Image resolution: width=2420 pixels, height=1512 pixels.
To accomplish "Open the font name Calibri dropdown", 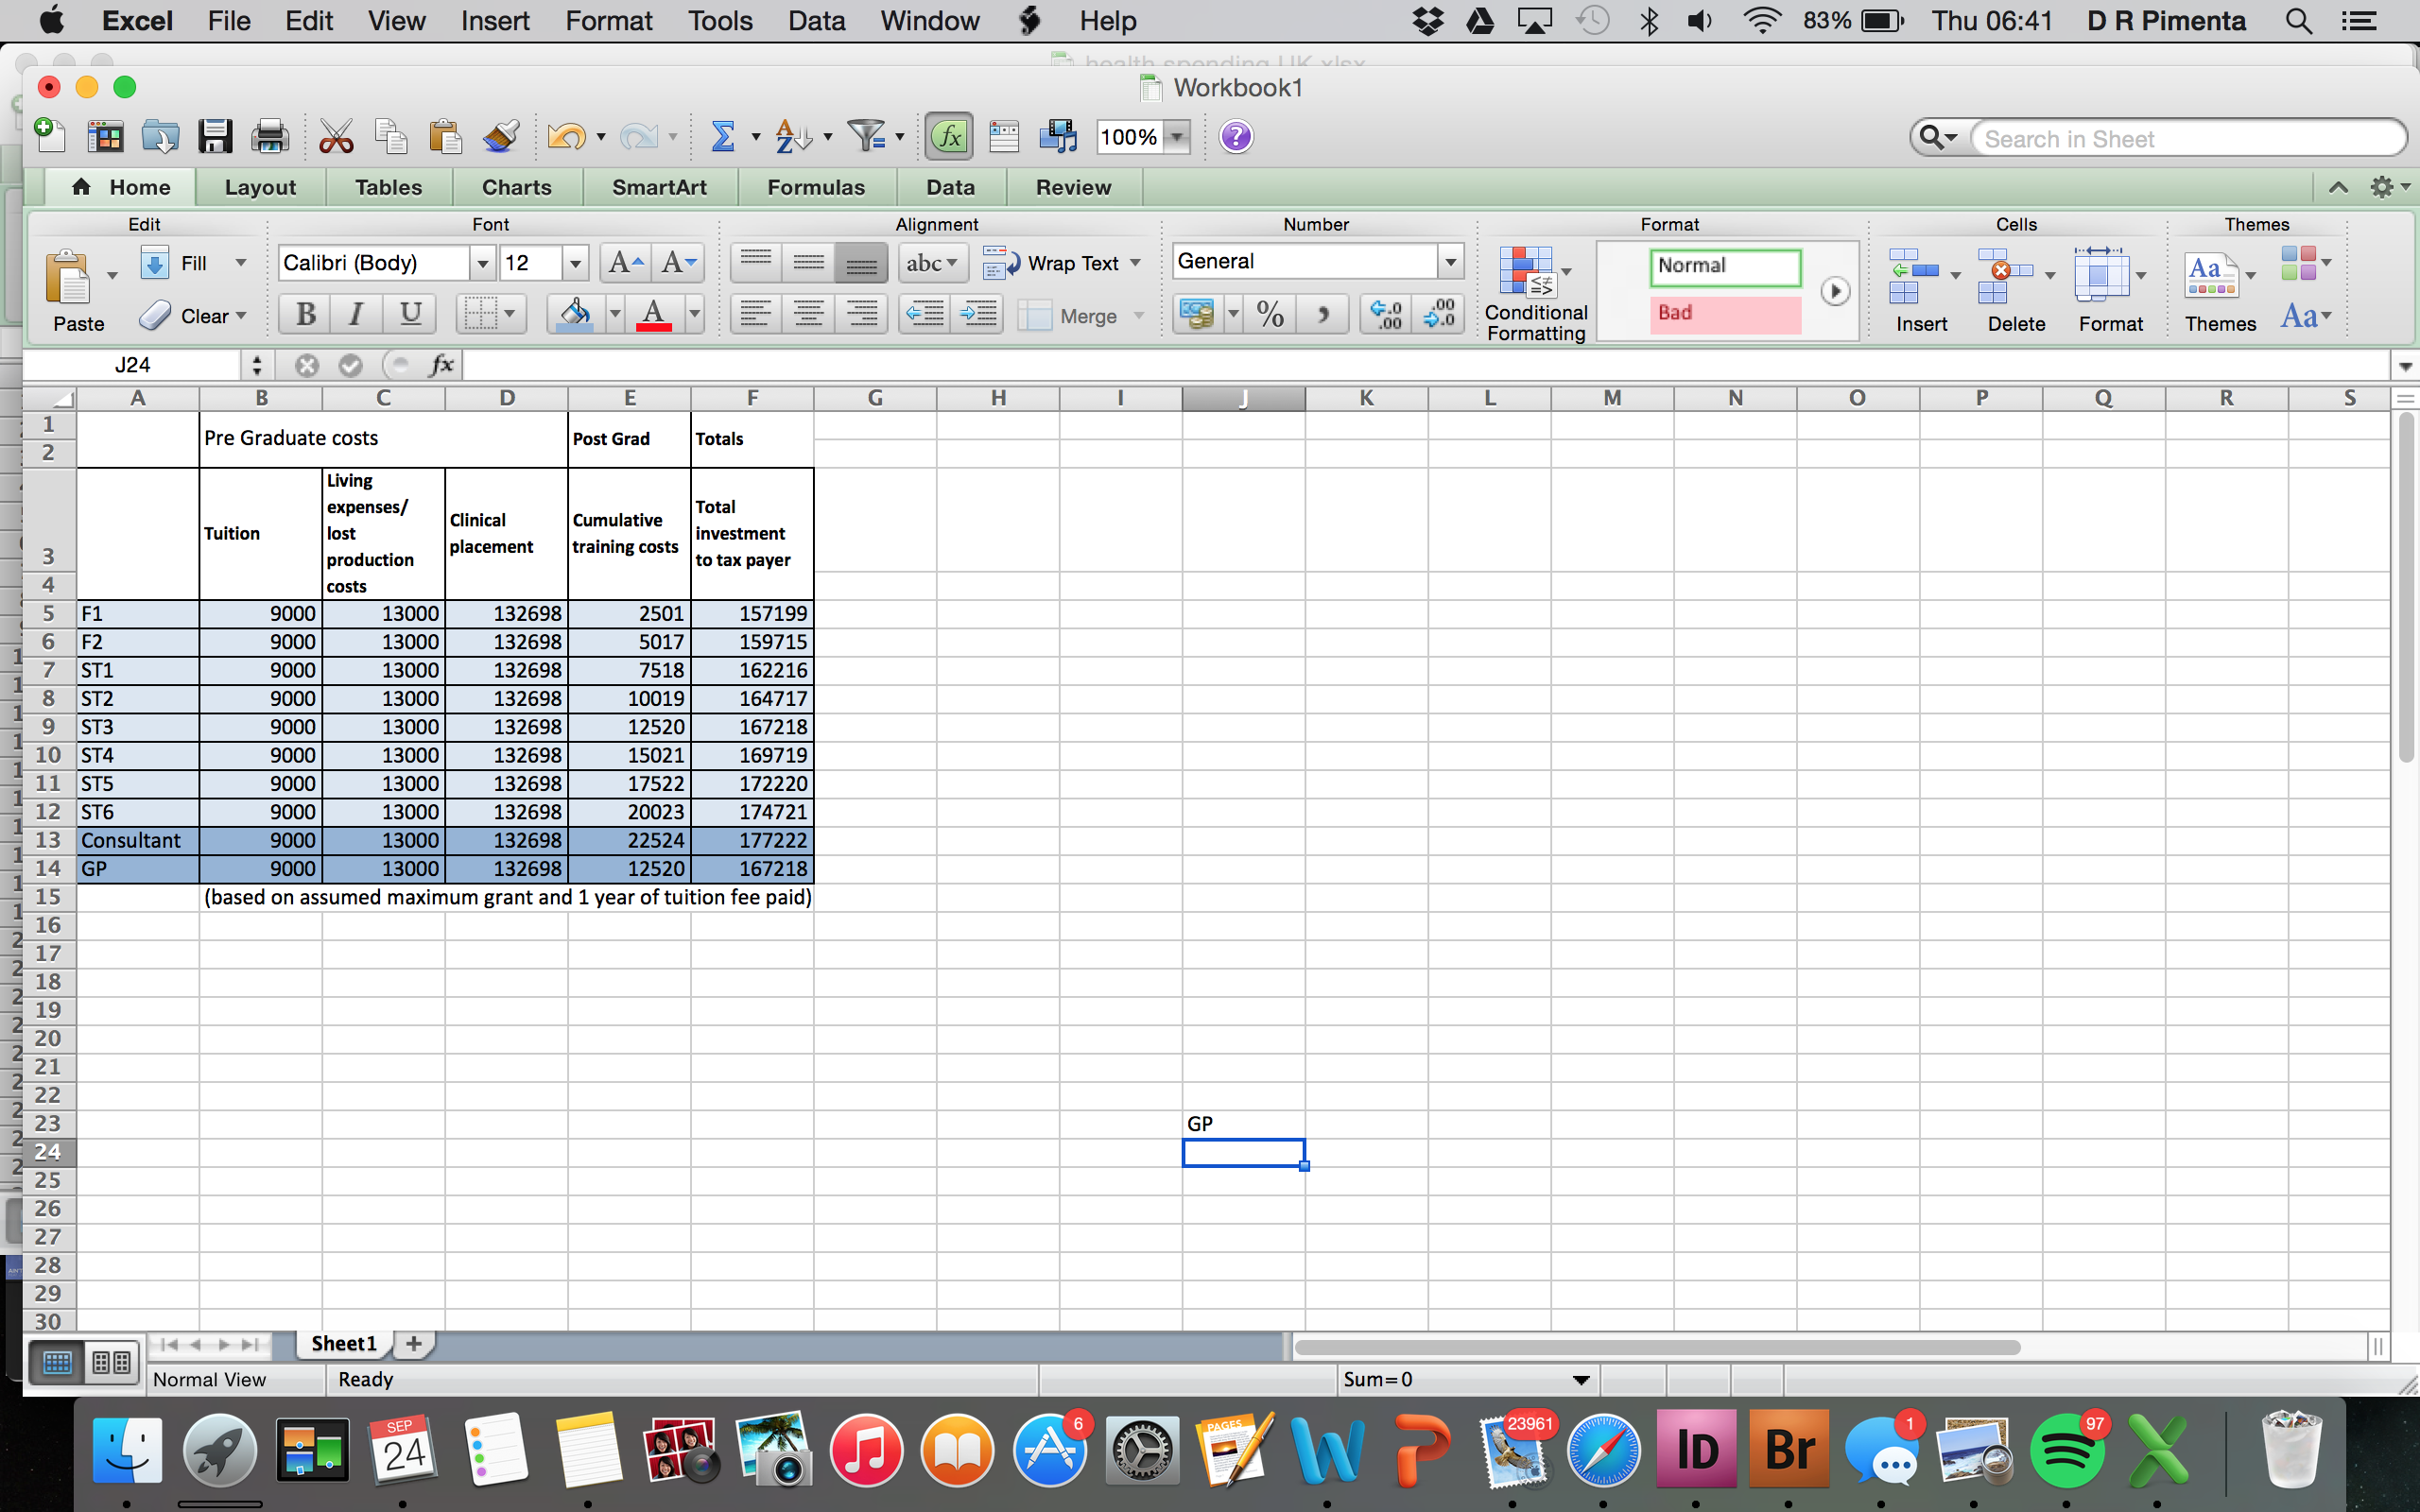I will coord(483,263).
